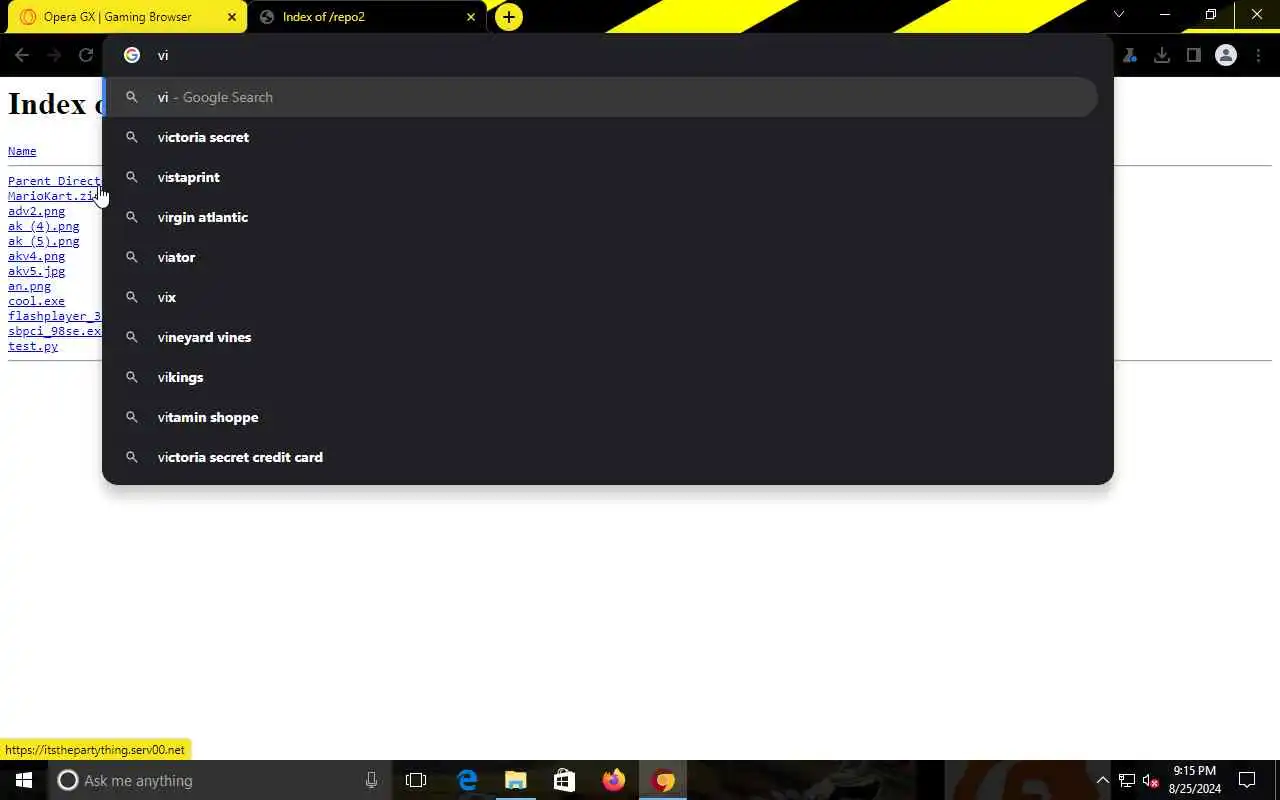Click the active browser taskbar icon

coord(663,780)
